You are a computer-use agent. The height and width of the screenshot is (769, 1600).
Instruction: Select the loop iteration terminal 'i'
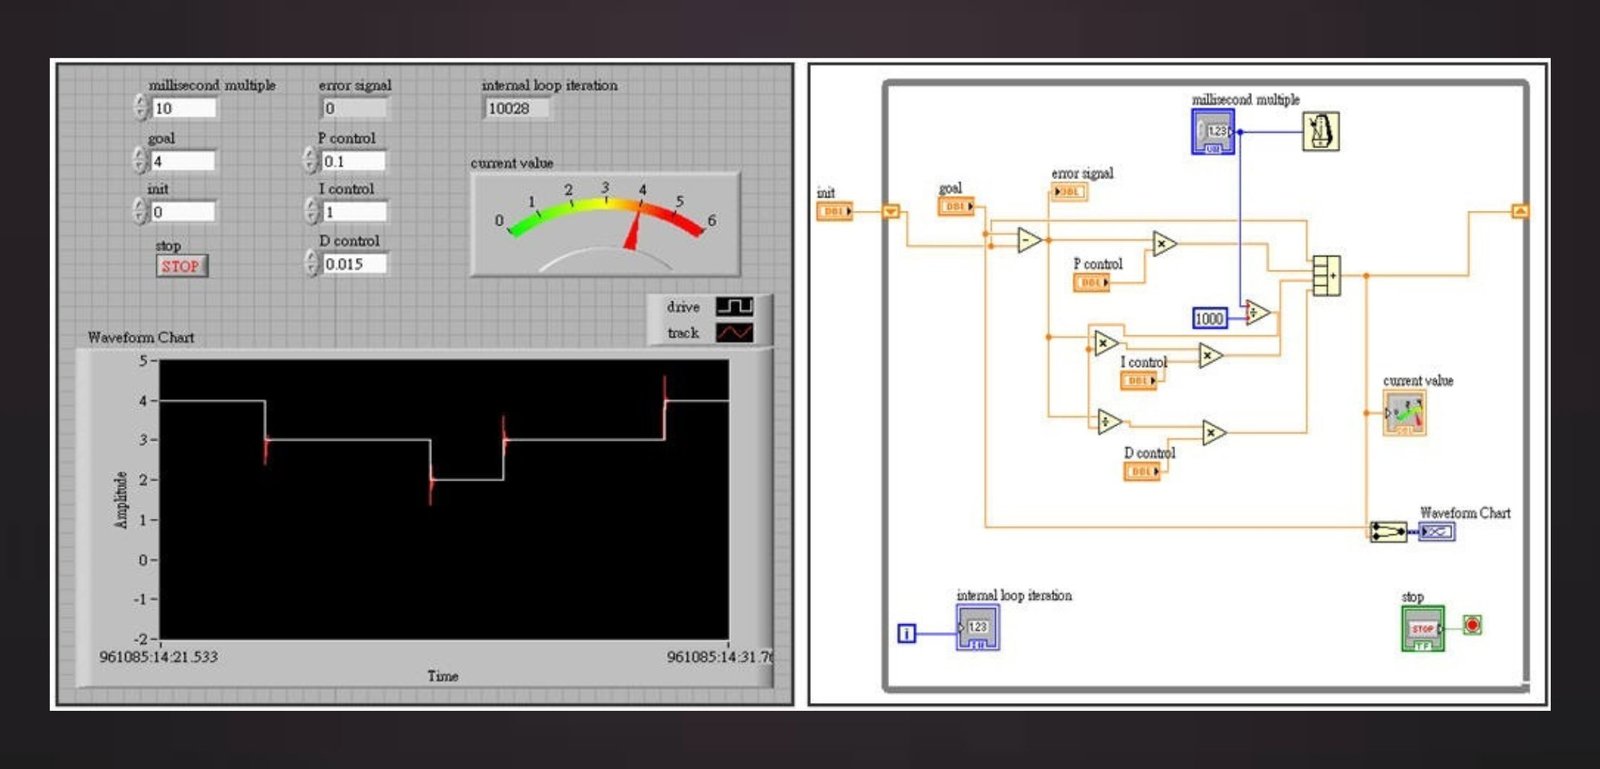[906, 633]
